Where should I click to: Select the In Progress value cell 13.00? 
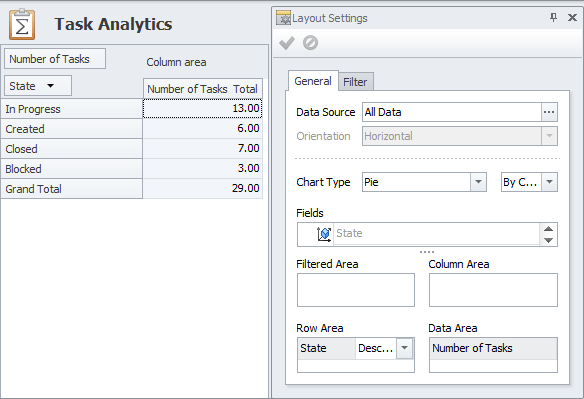(x=203, y=108)
